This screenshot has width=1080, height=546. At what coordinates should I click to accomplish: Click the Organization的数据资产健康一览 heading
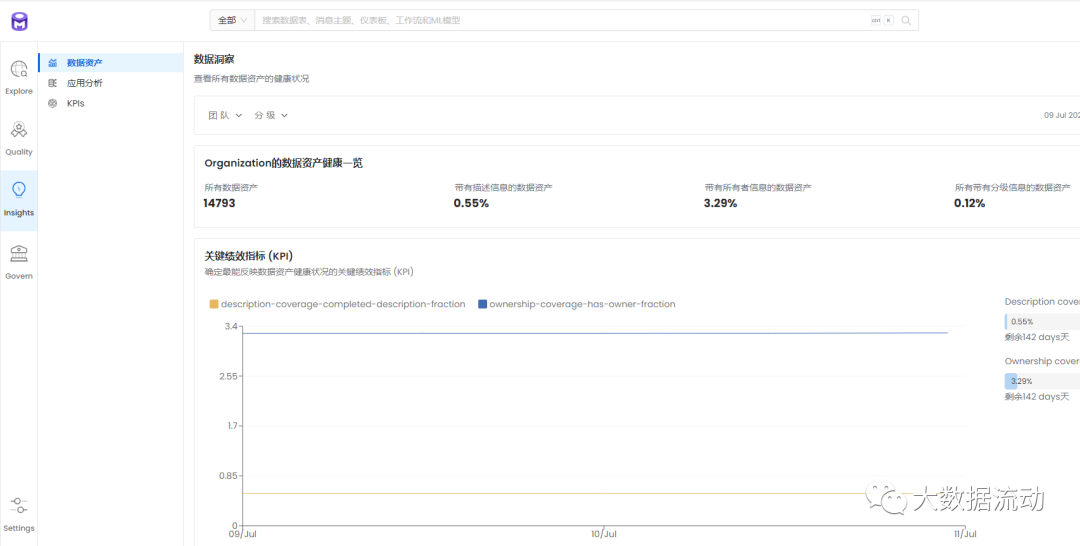284,163
